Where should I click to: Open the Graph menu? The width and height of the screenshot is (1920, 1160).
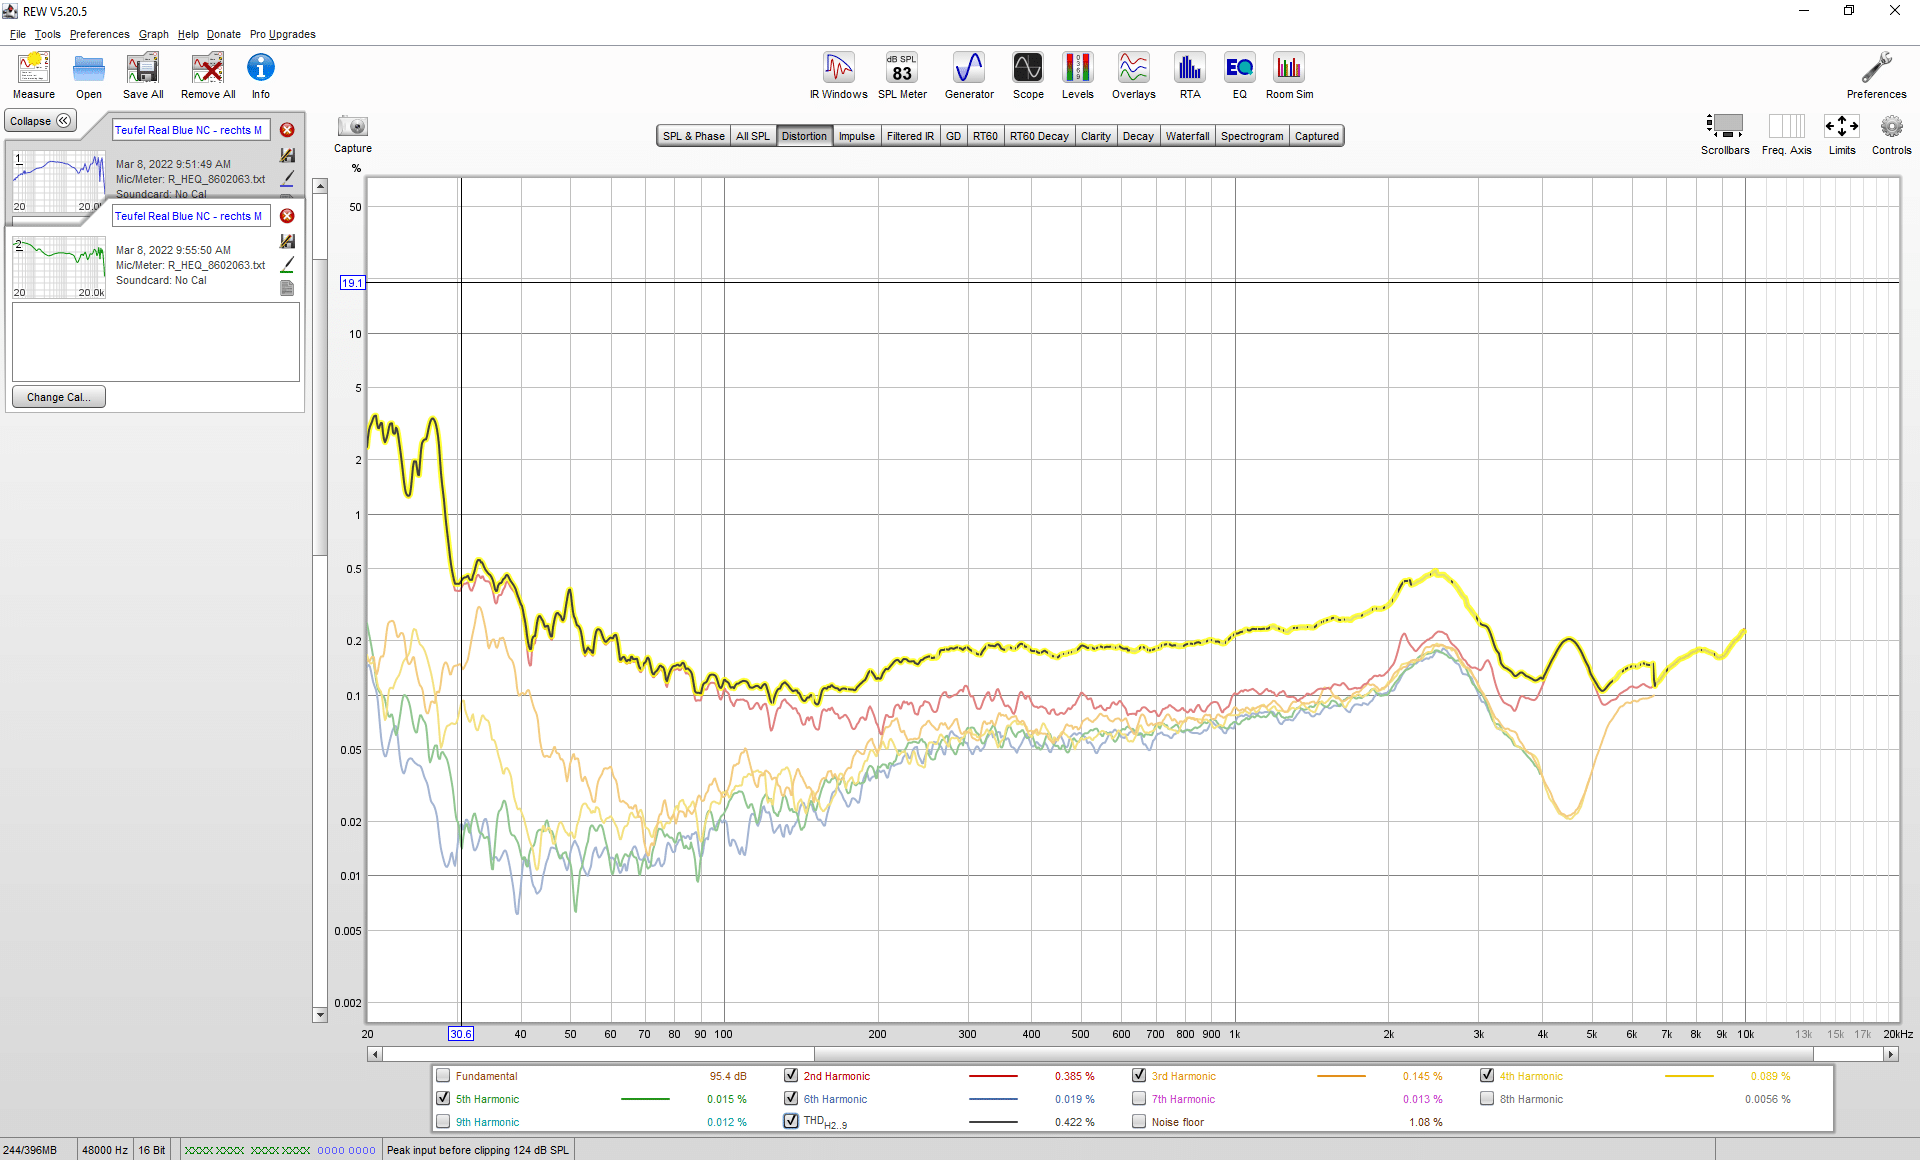(x=154, y=34)
